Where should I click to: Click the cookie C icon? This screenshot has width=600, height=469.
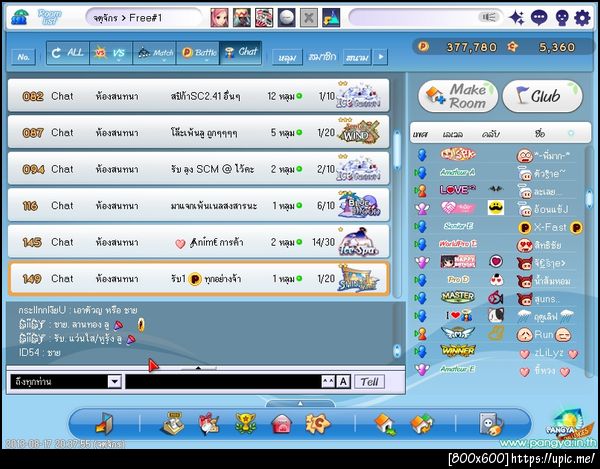318,424
